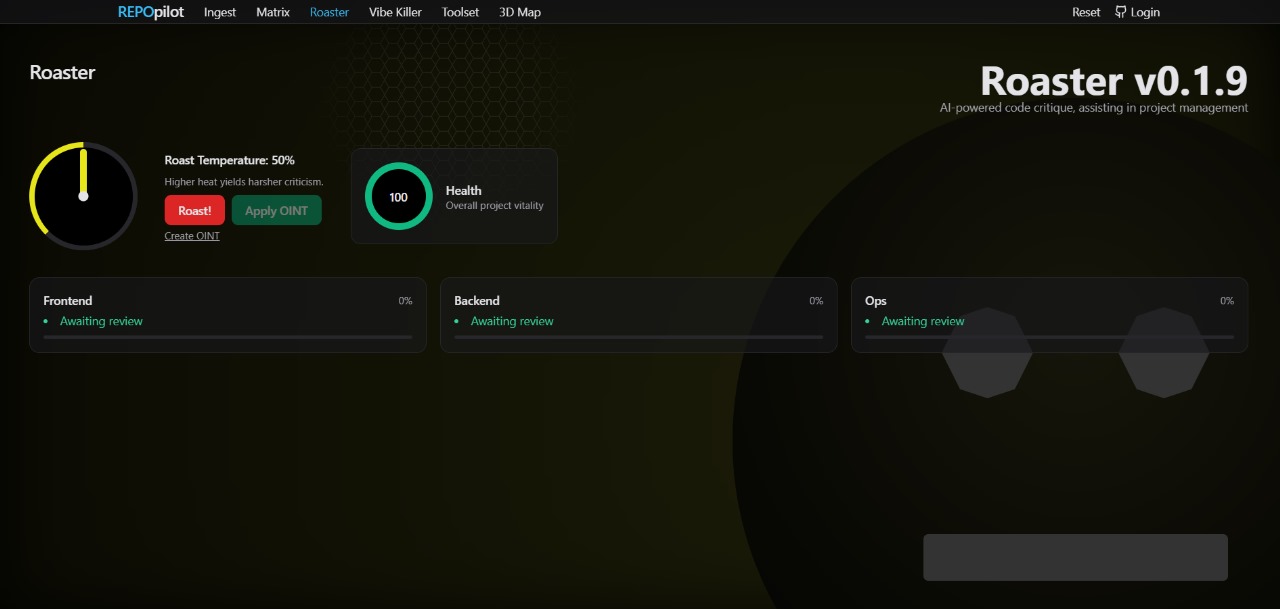This screenshot has height=609, width=1280.
Task: Open the Ingest page
Action: [x=220, y=12]
